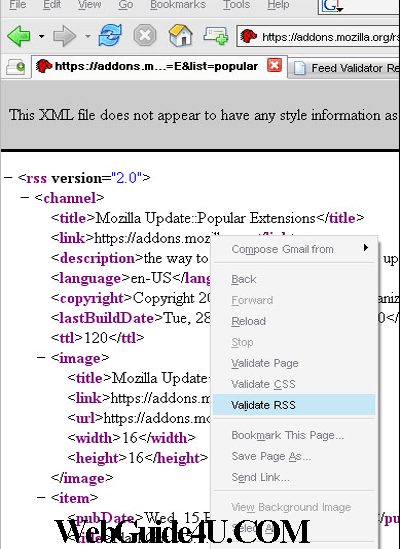Open the Bookmarks menu
This screenshot has height=549, width=400.
(x=178, y=5)
